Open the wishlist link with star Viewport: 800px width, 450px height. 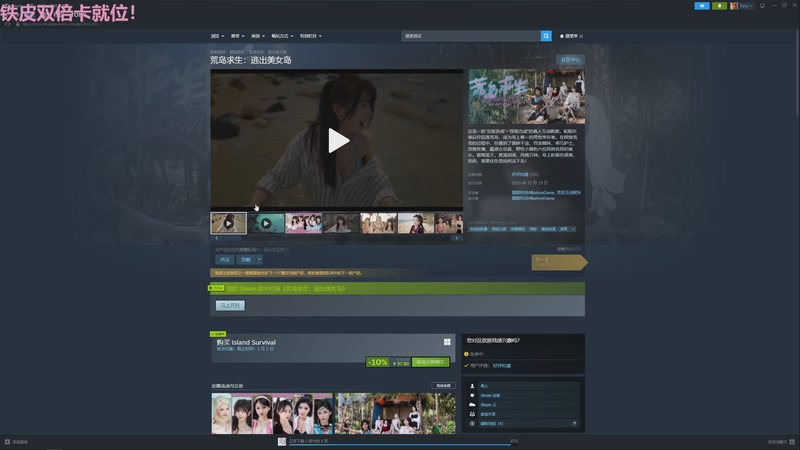[571, 36]
